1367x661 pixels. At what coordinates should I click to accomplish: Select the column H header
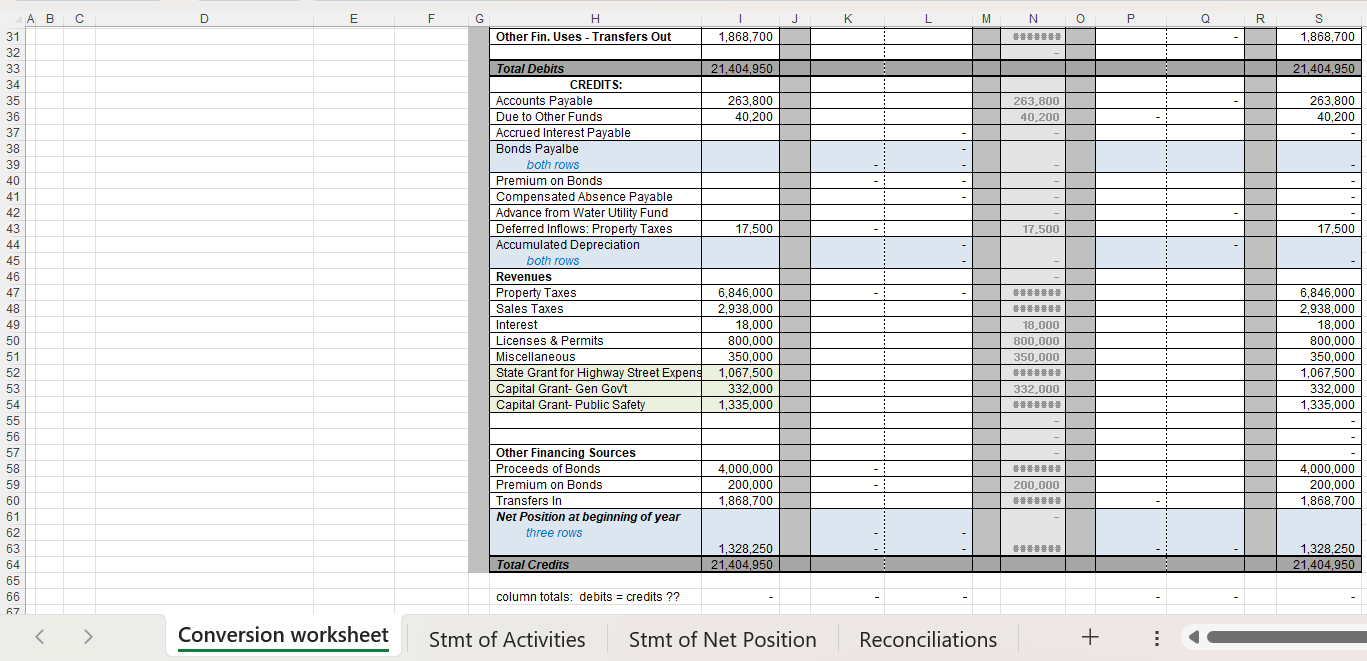595,17
